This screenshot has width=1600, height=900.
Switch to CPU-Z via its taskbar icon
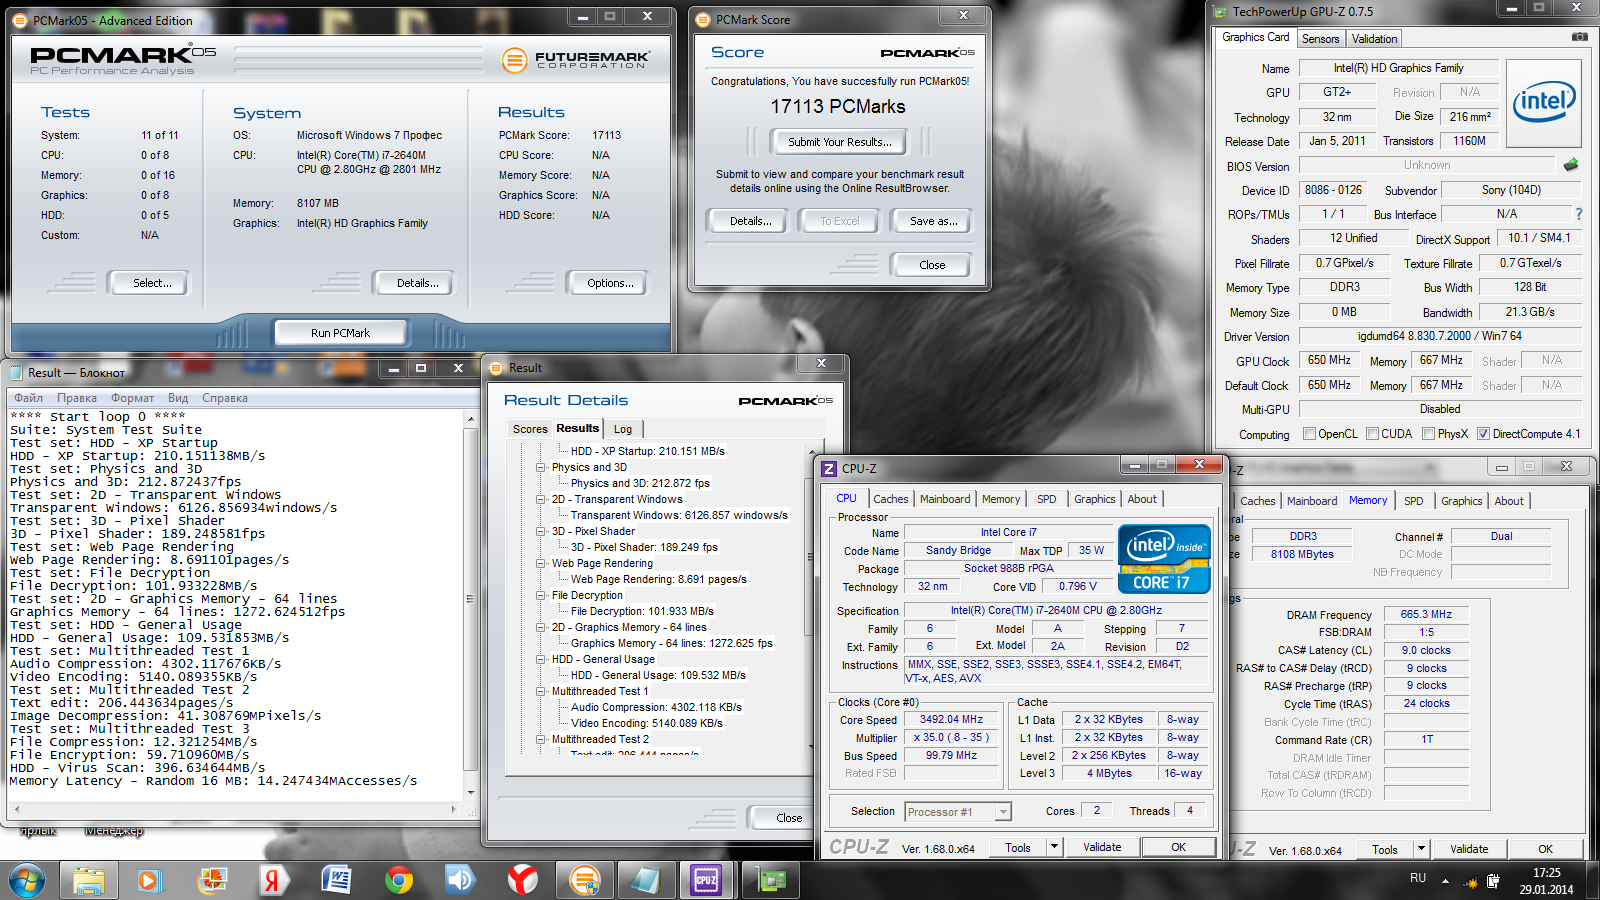706,880
